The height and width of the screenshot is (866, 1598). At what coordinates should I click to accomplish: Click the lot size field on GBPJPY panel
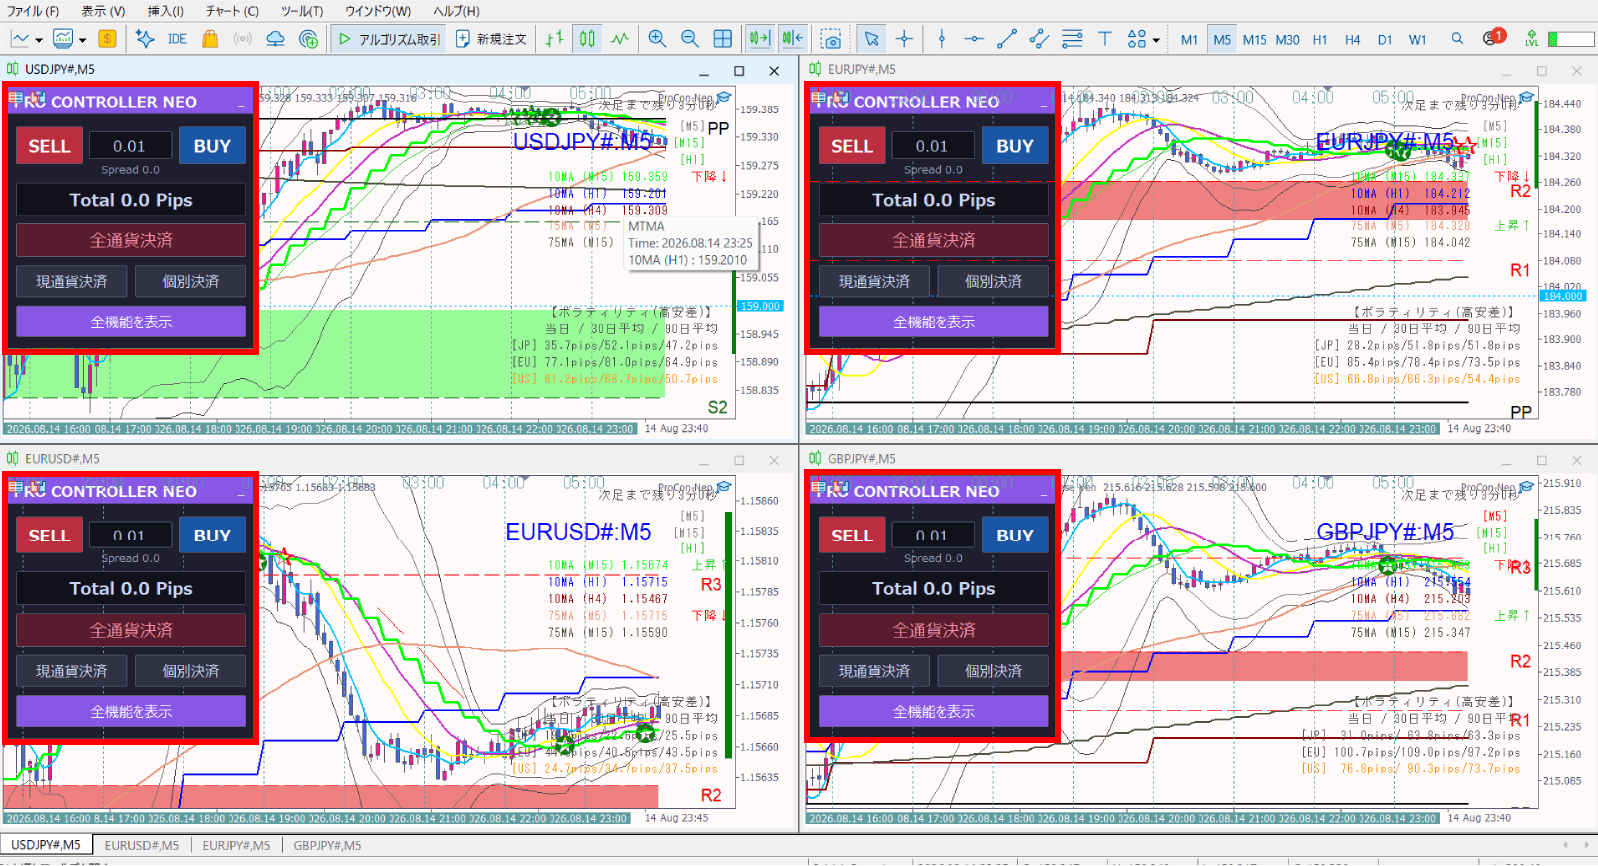(931, 535)
